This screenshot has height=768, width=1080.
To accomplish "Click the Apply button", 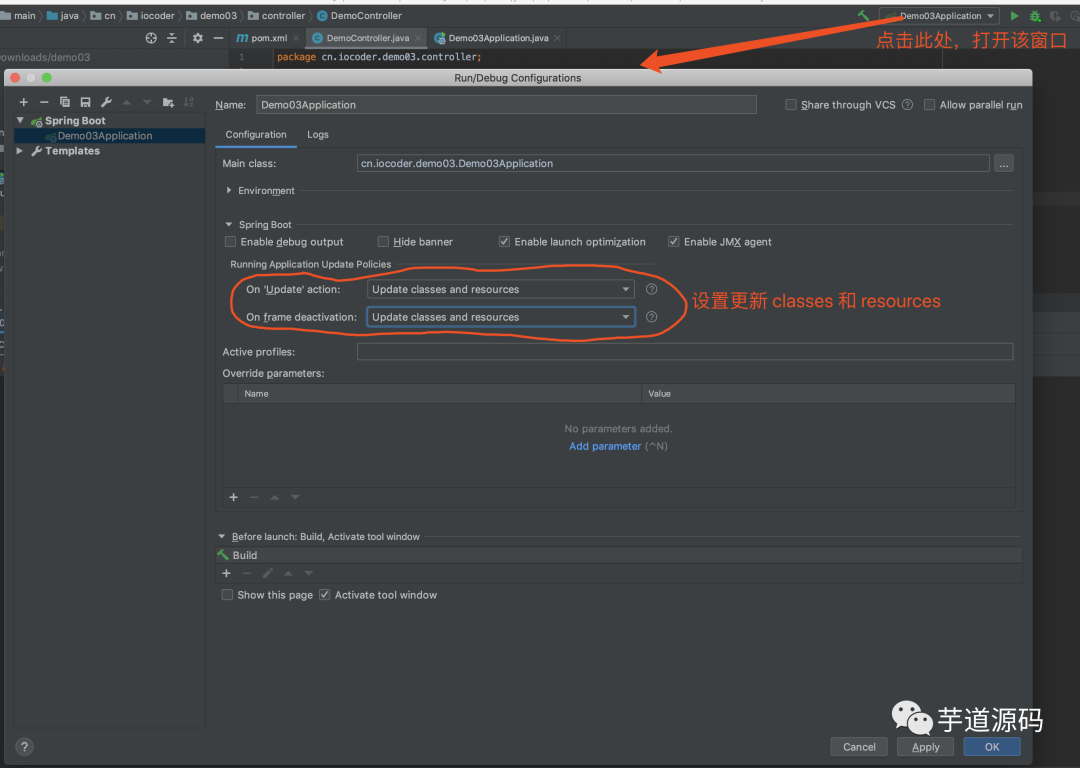I will (925, 746).
